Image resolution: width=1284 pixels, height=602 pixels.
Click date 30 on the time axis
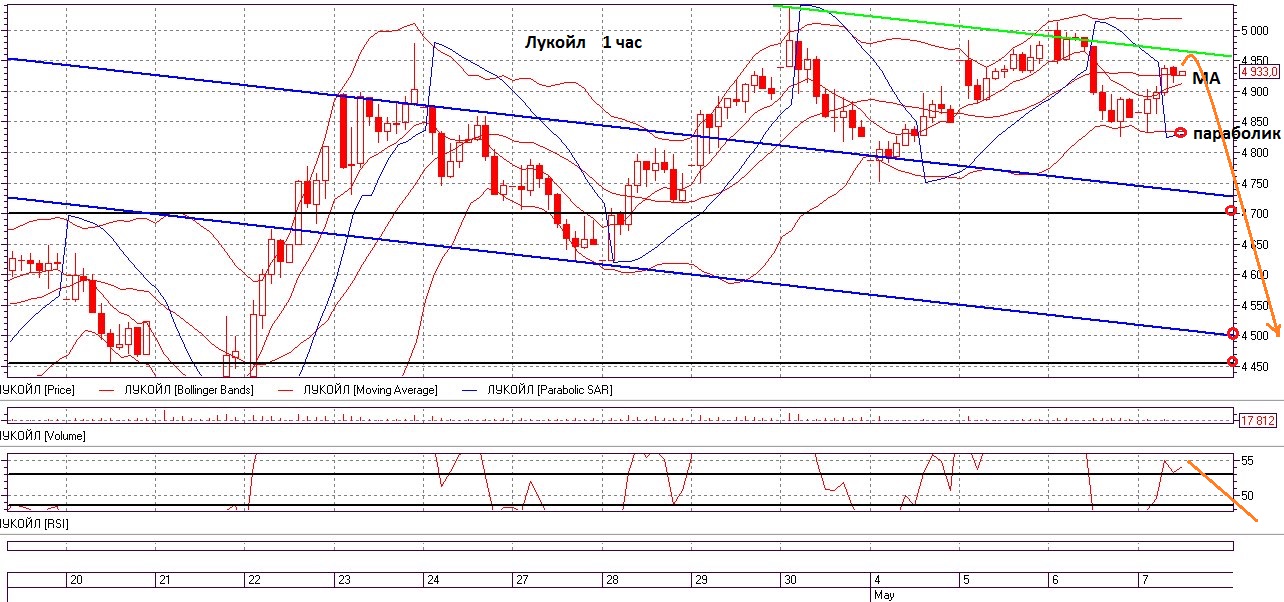pyautogui.click(x=789, y=580)
